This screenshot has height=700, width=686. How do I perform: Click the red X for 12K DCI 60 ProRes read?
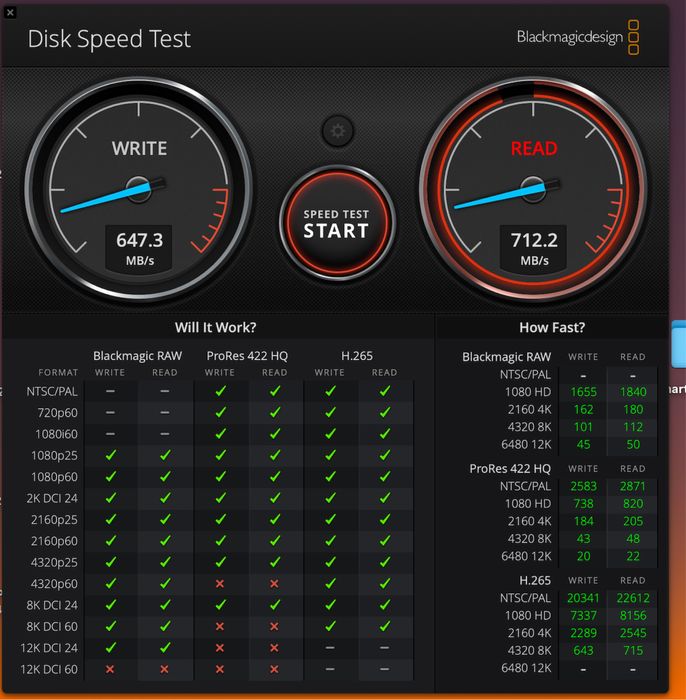tap(274, 669)
